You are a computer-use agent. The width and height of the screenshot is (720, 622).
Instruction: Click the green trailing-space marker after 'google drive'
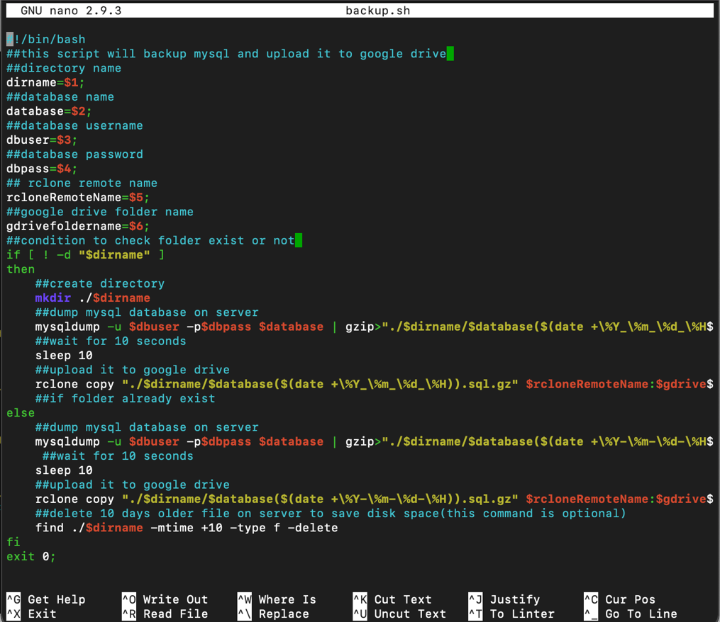pyautogui.click(x=450, y=54)
